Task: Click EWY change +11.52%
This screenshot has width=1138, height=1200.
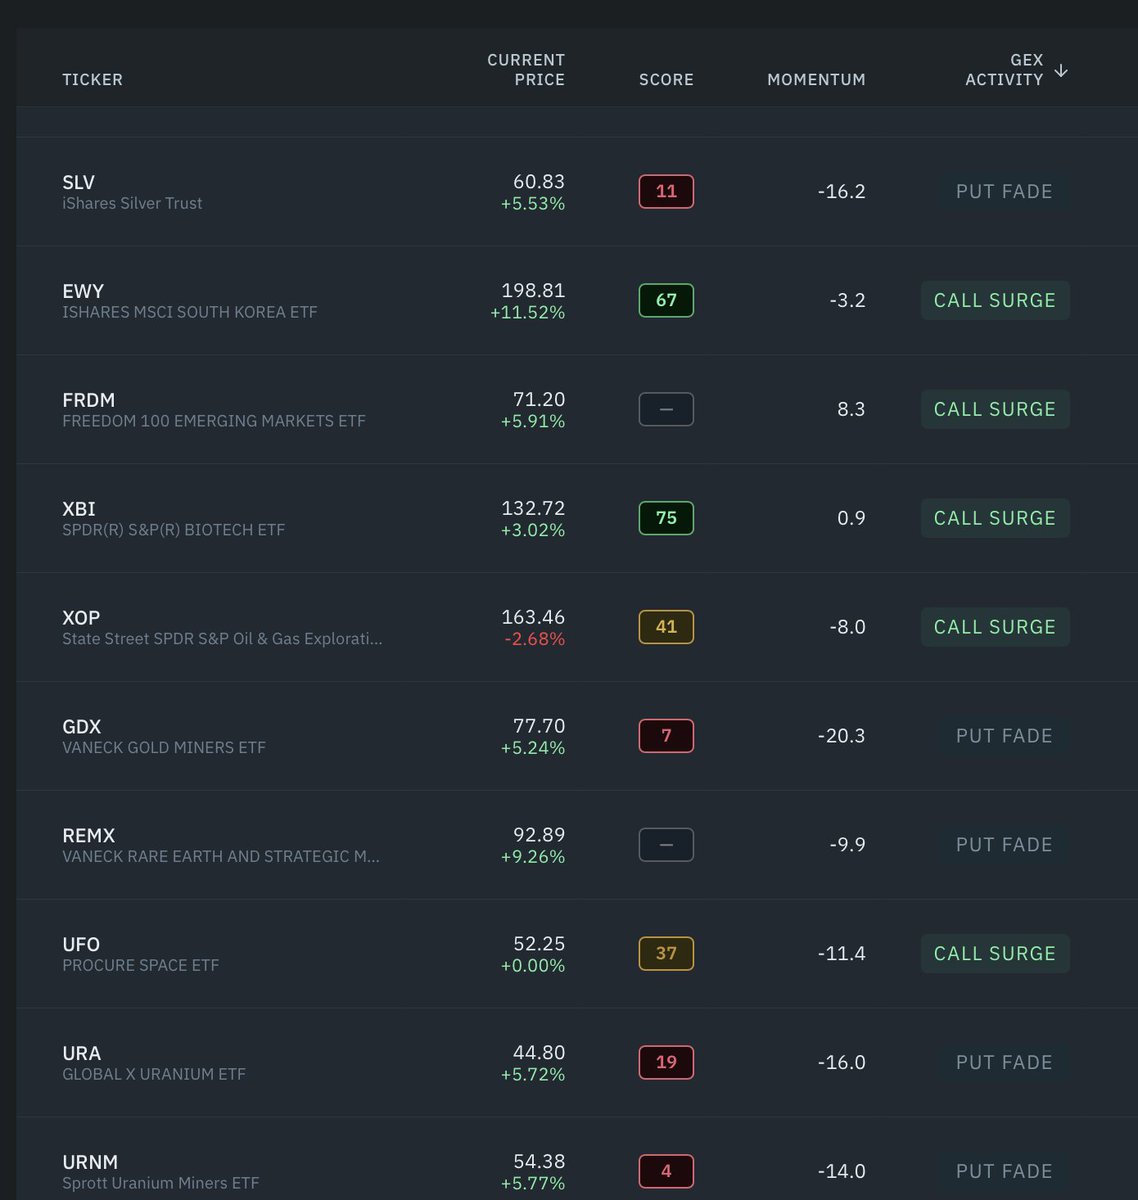Action: [527, 313]
